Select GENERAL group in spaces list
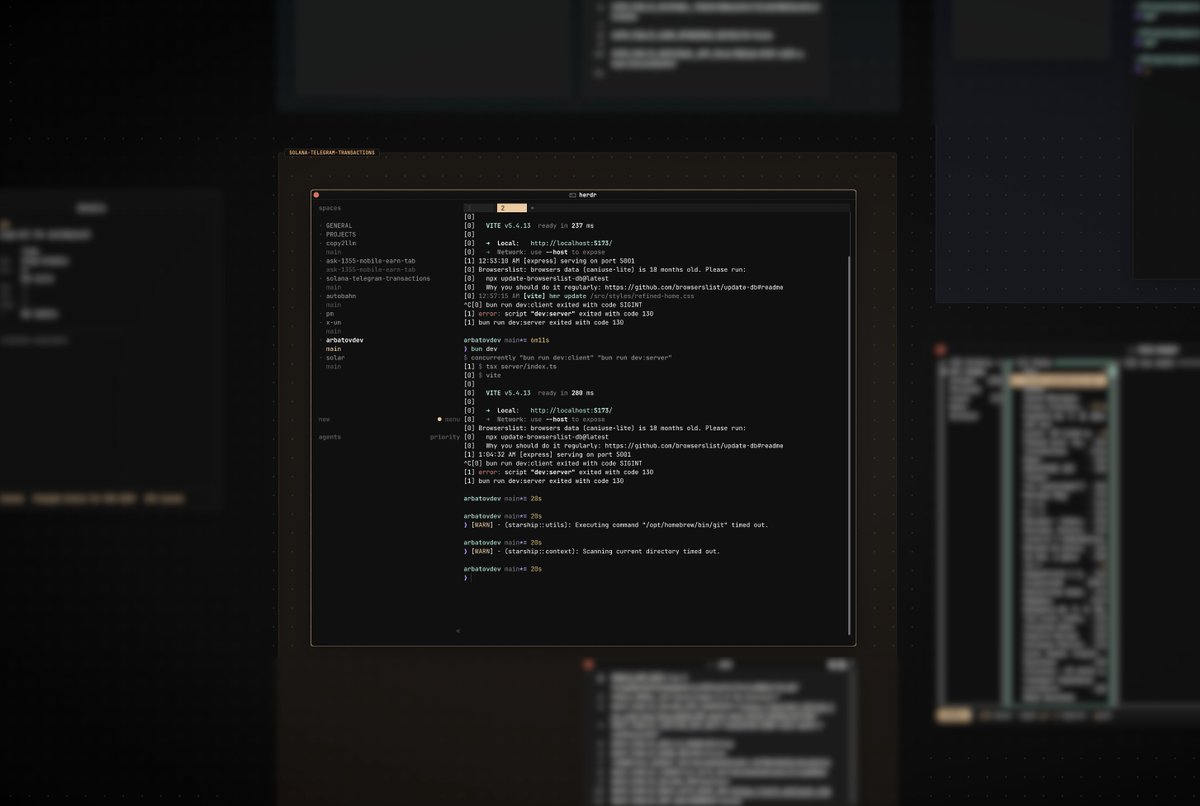This screenshot has width=1200, height=806. [x=337, y=225]
